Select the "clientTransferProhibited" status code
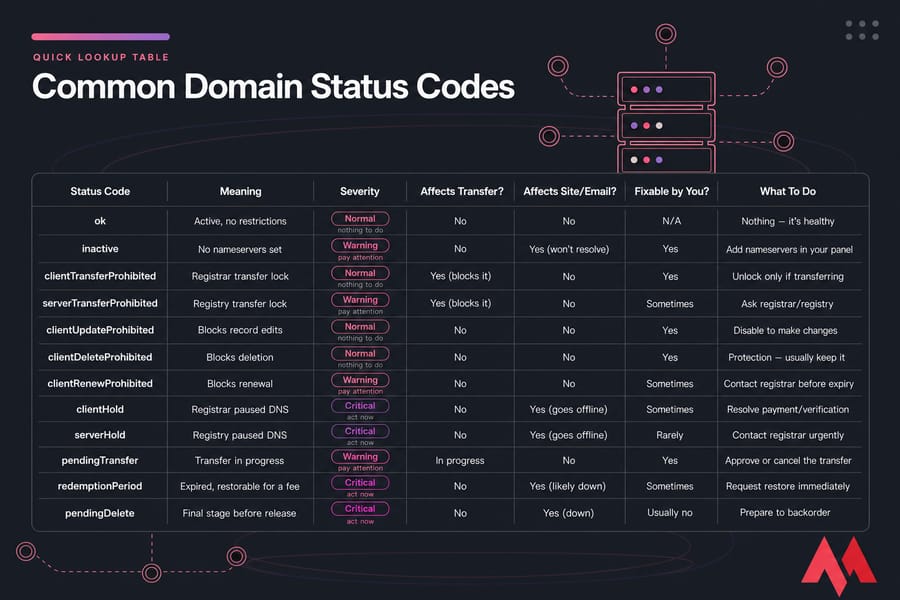 click(x=100, y=276)
